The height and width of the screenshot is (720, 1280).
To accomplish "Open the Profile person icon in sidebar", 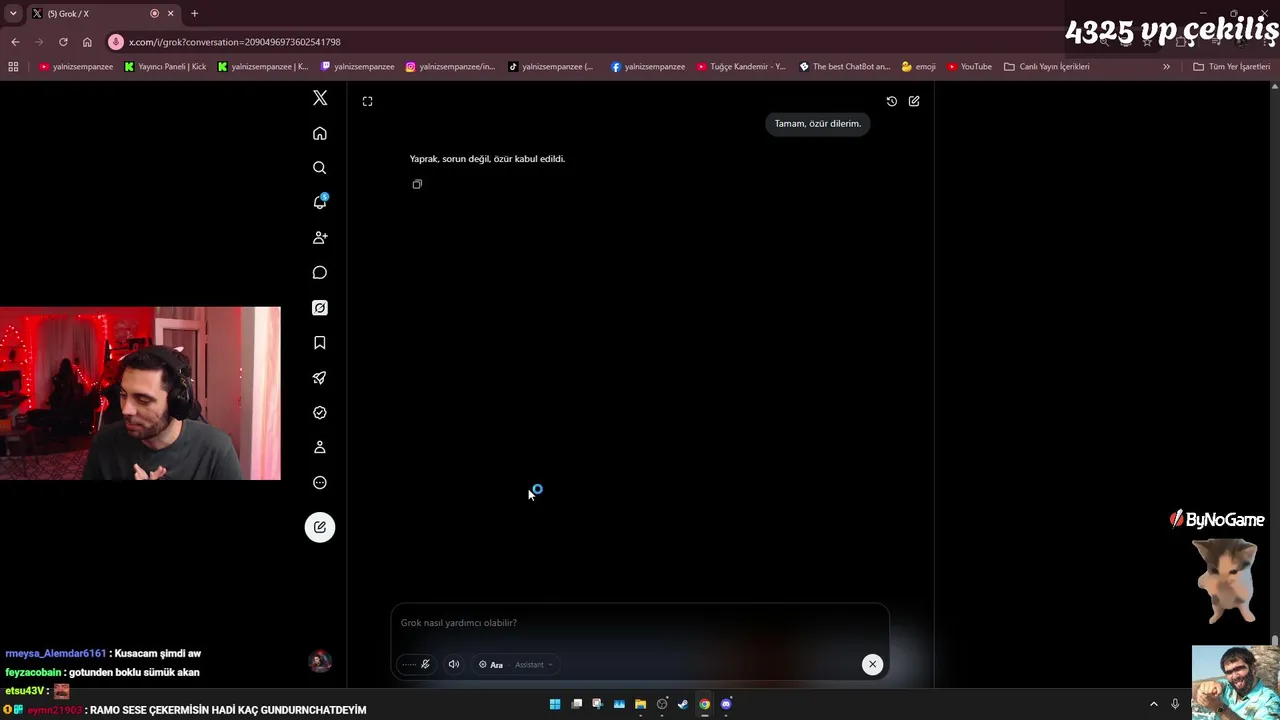I will [320, 448].
